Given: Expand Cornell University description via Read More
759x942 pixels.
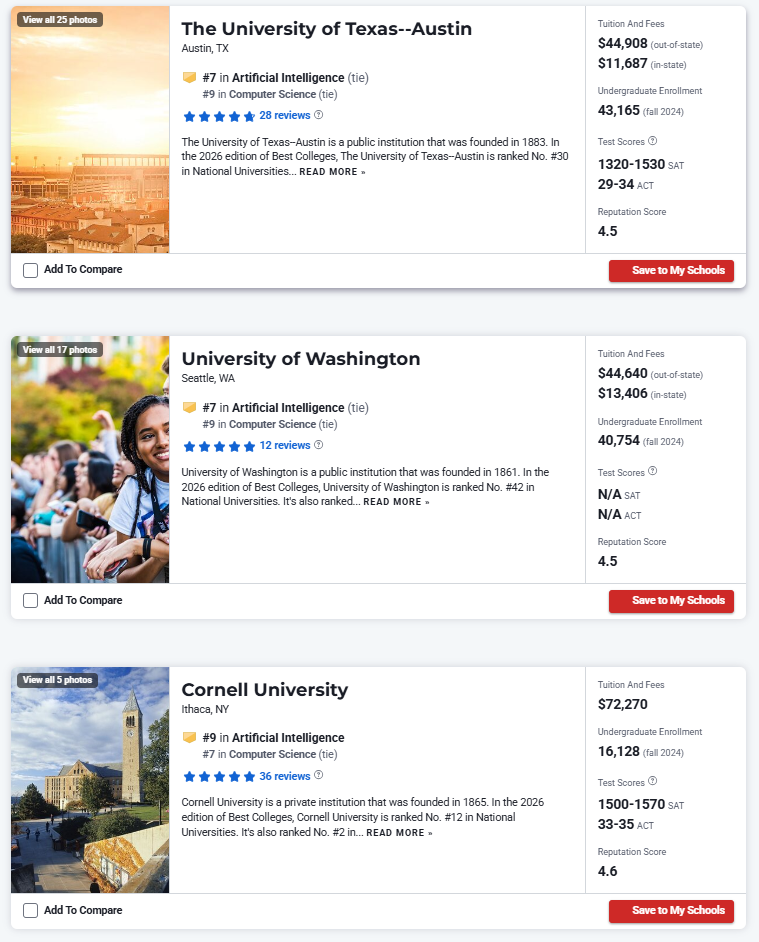Looking at the screenshot, I should coord(399,832).
